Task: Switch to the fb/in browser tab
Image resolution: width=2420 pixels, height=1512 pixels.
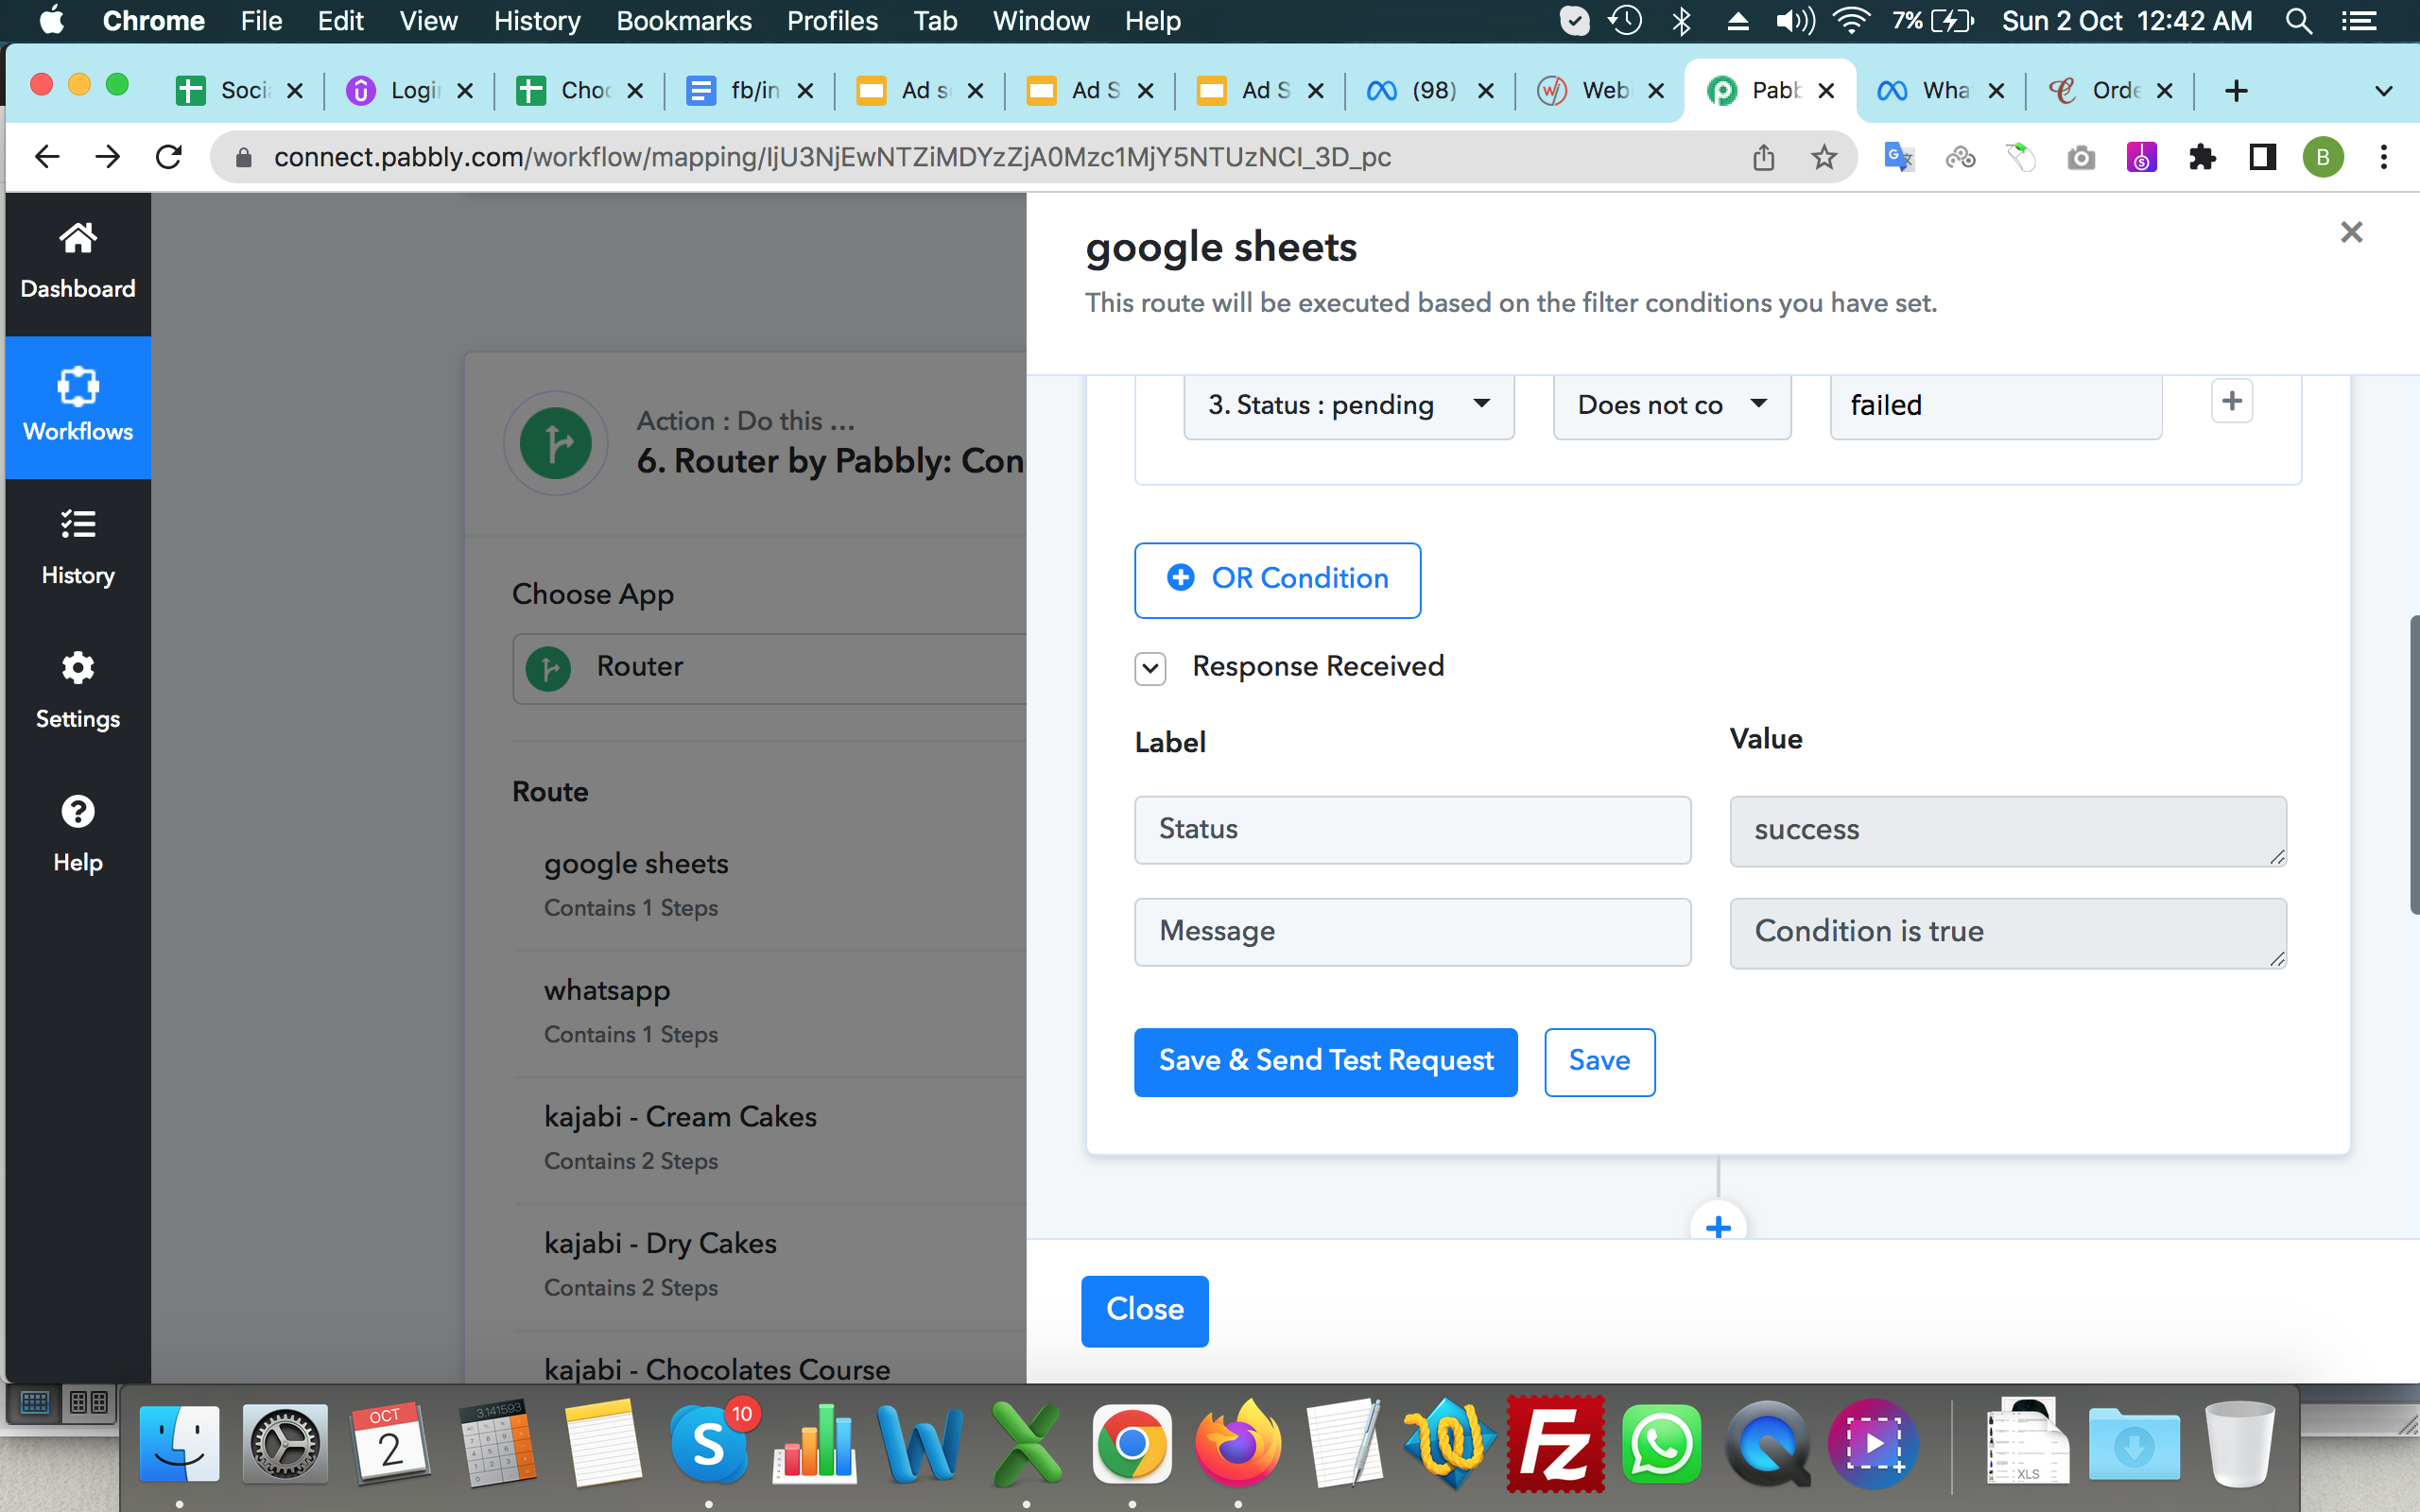Action: click(750, 91)
